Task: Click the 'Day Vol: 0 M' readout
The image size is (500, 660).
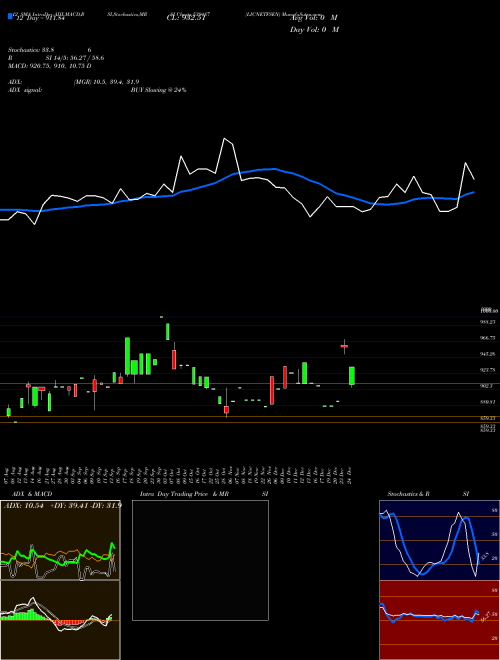Action: (x=314, y=30)
